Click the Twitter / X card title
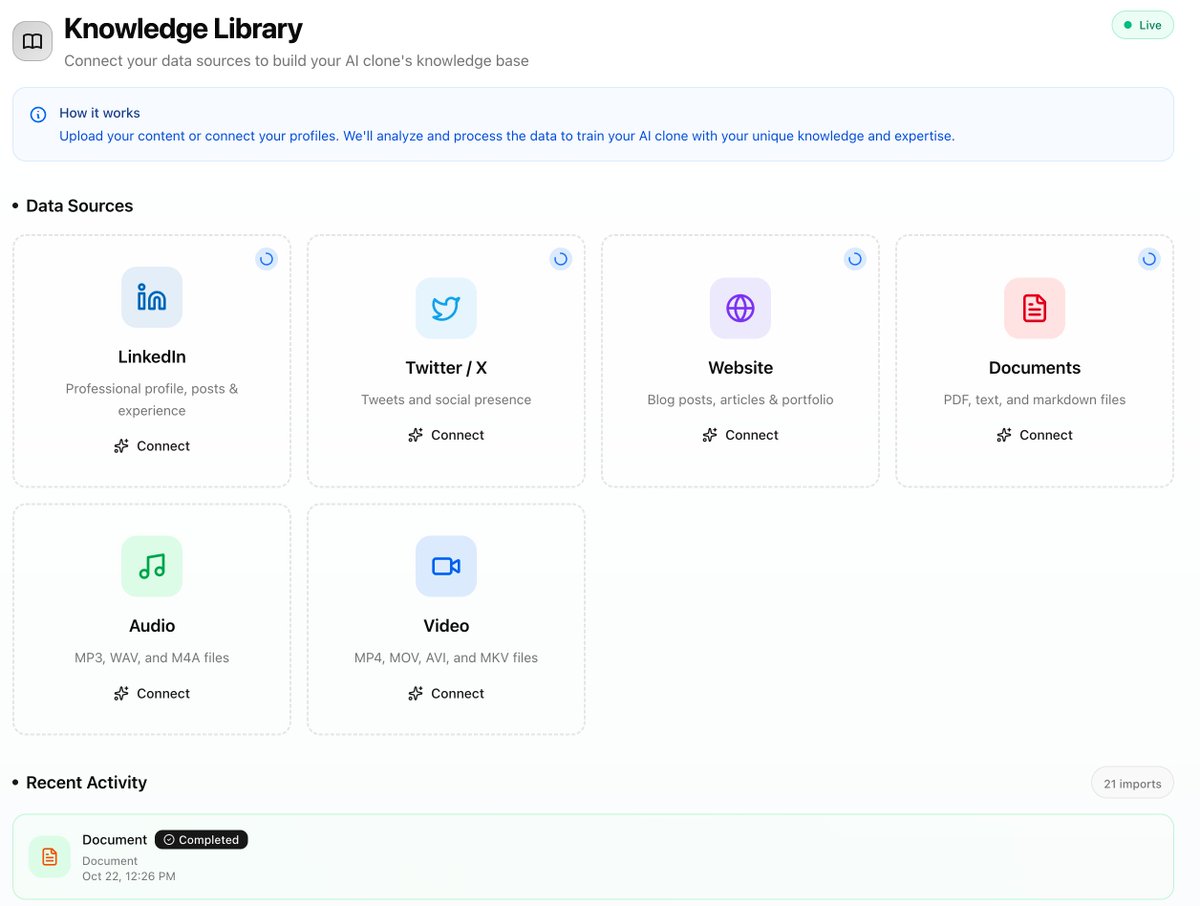 coord(446,368)
